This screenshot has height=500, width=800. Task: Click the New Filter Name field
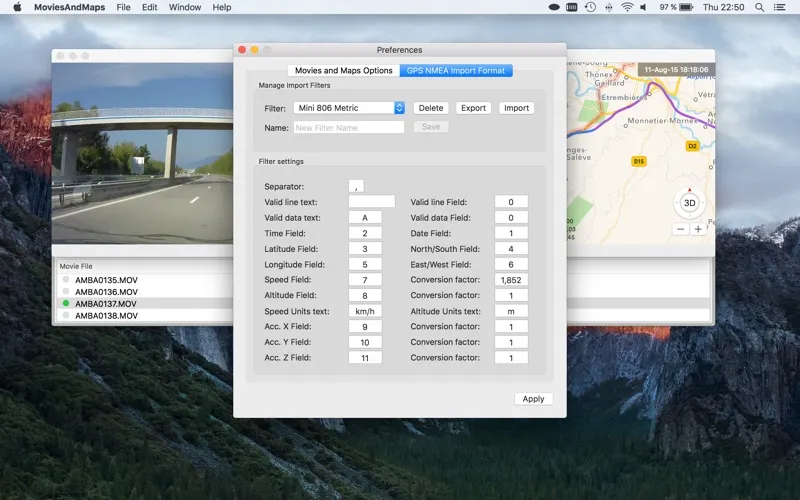coord(349,128)
